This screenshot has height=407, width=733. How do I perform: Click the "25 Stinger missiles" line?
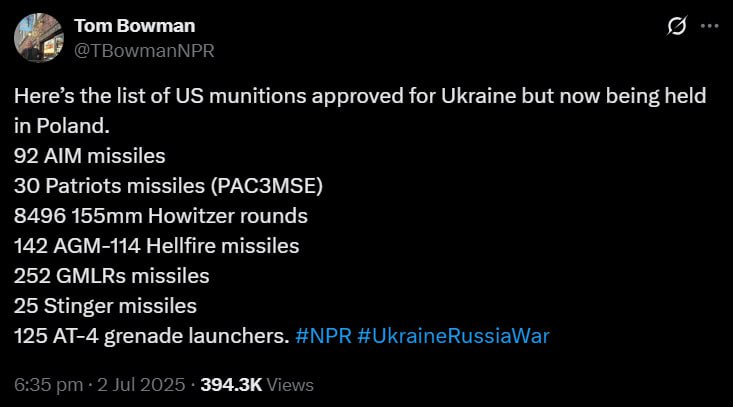105,306
